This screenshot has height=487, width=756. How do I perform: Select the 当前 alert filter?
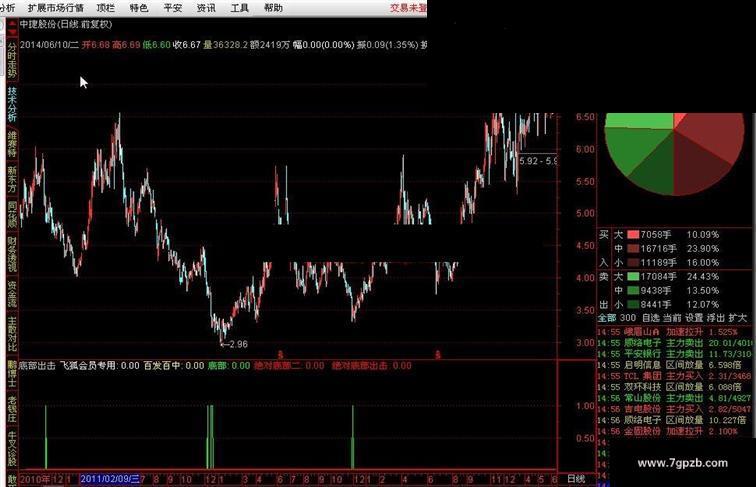point(672,318)
